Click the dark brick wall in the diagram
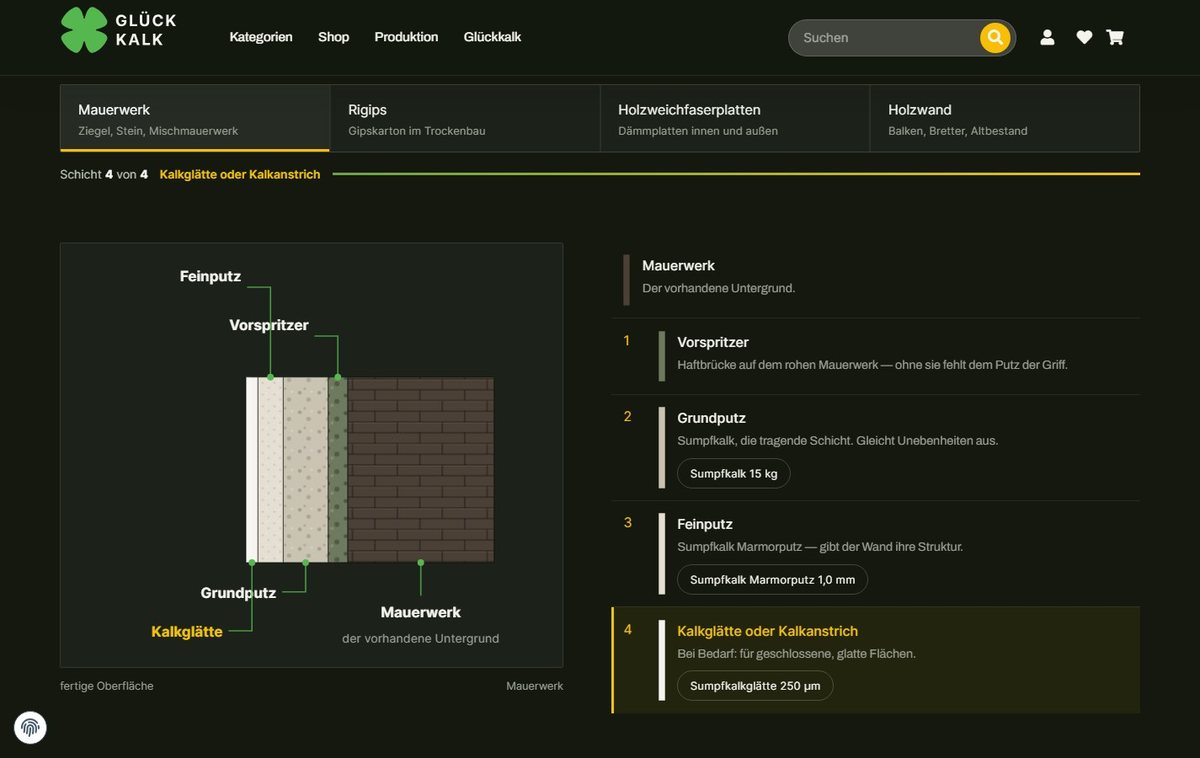1200x758 pixels. click(x=420, y=470)
